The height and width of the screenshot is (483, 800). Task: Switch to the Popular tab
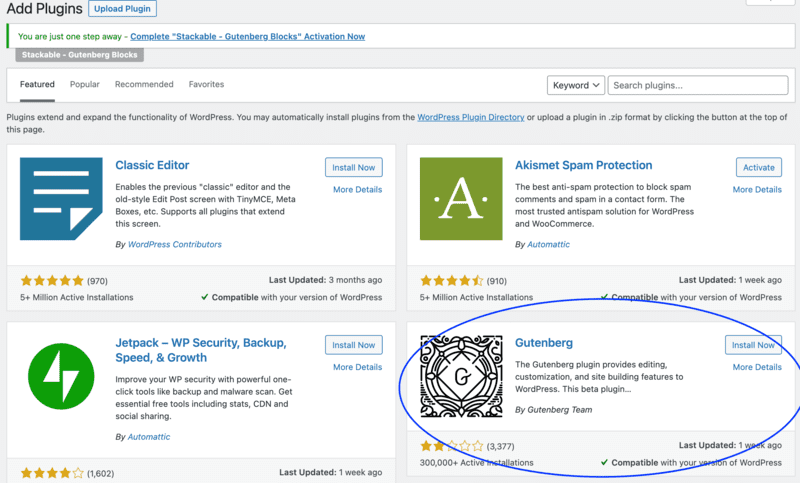point(84,85)
